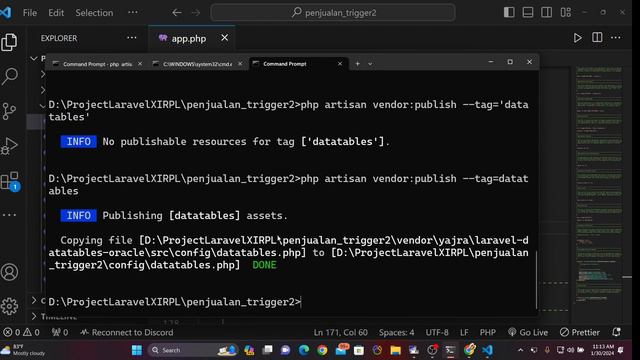The height and width of the screenshot is (360, 640).
Task: Split the editor to the right
Action: (597, 38)
